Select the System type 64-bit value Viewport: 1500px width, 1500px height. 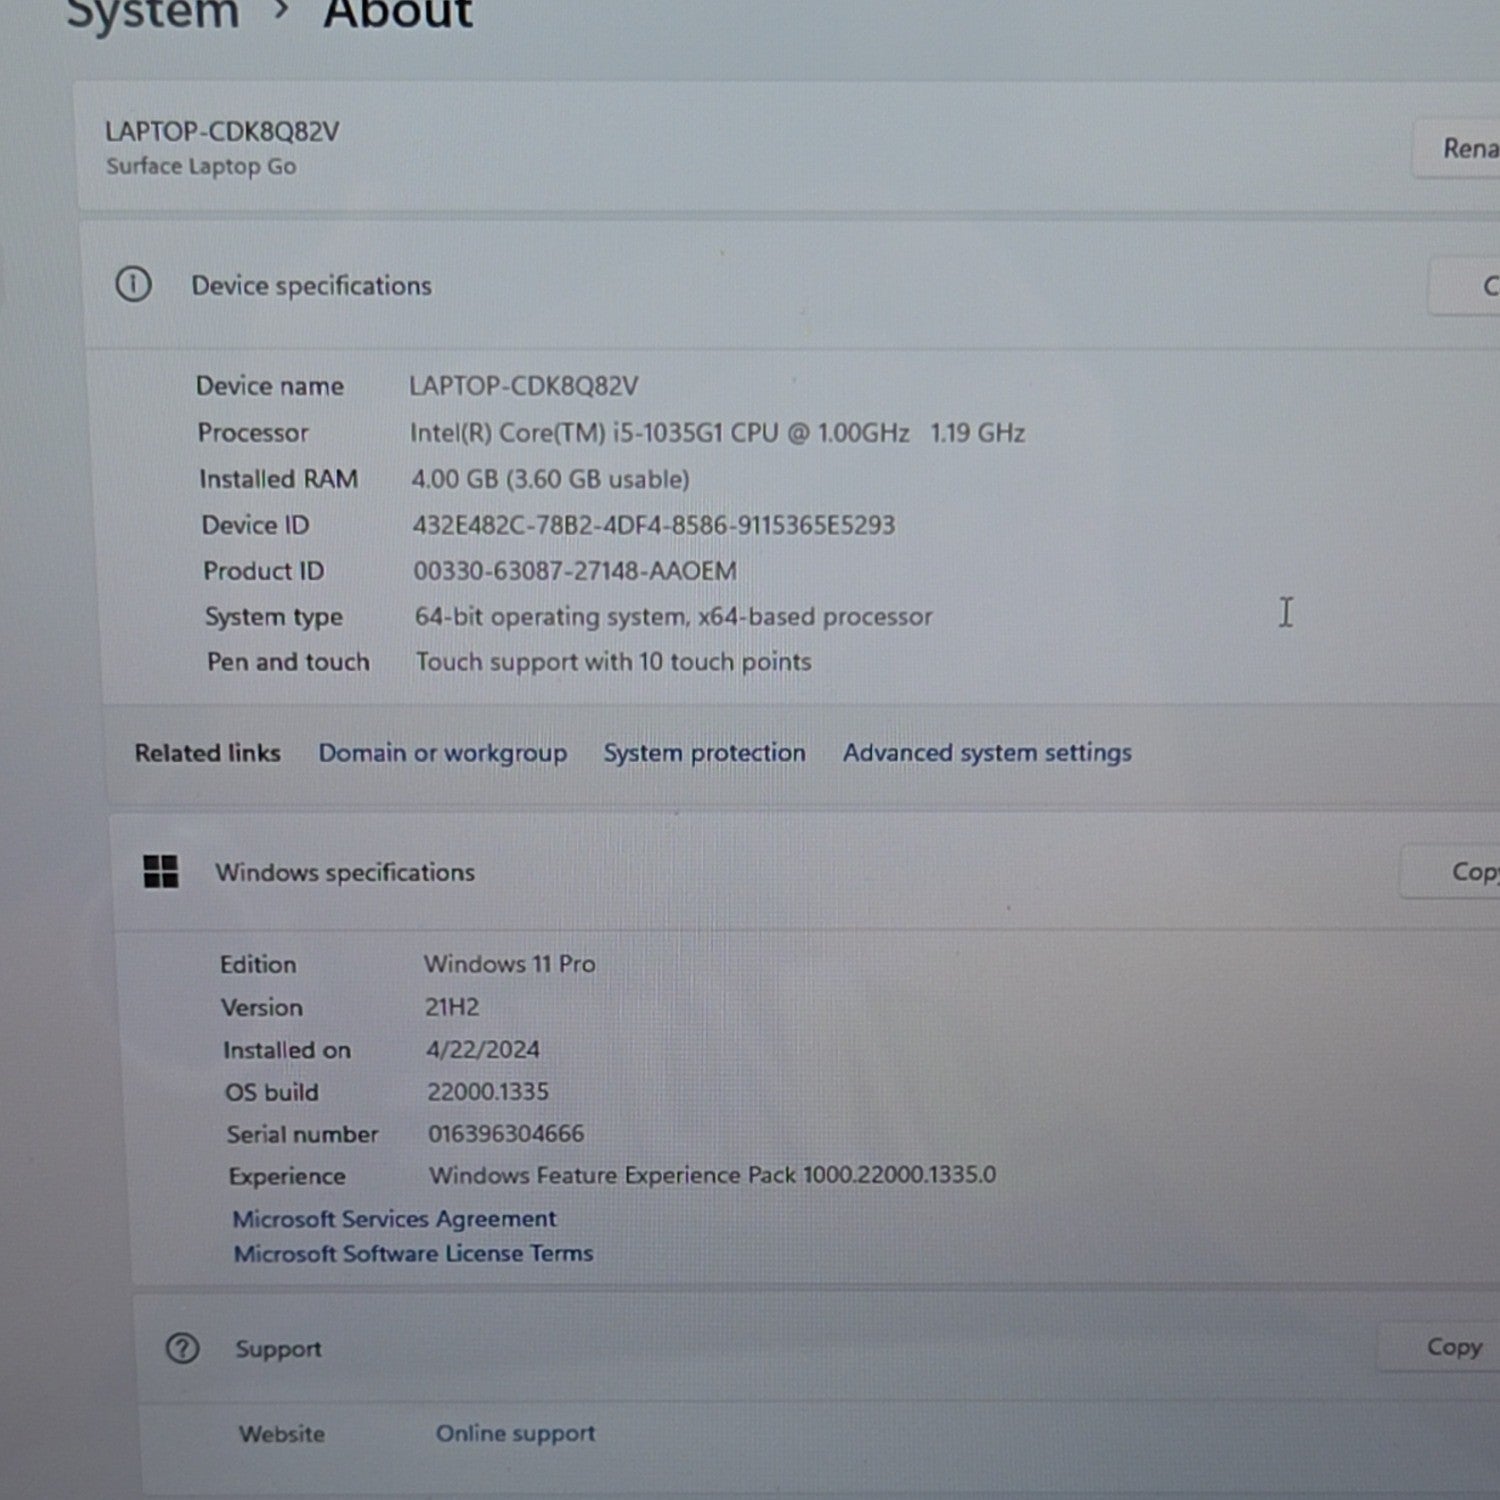click(x=673, y=616)
